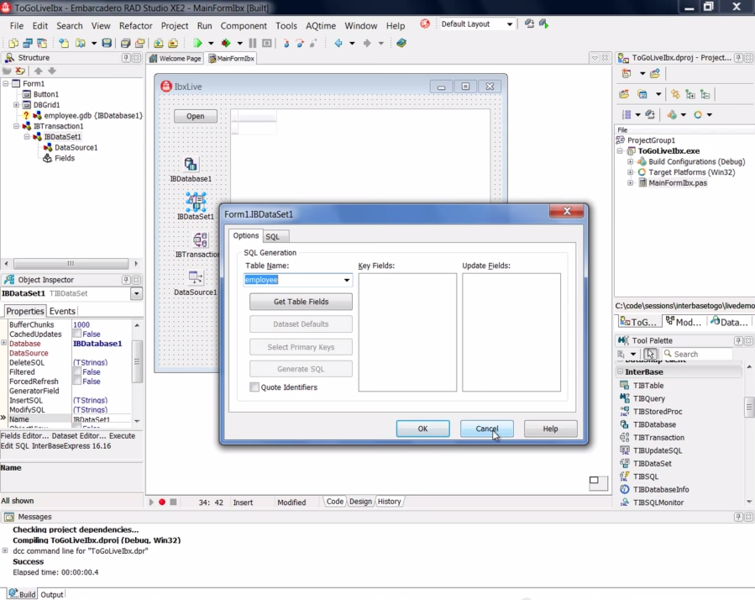Click the TIBDatabase palette icon
This screenshot has width=755, height=600.
[625, 424]
